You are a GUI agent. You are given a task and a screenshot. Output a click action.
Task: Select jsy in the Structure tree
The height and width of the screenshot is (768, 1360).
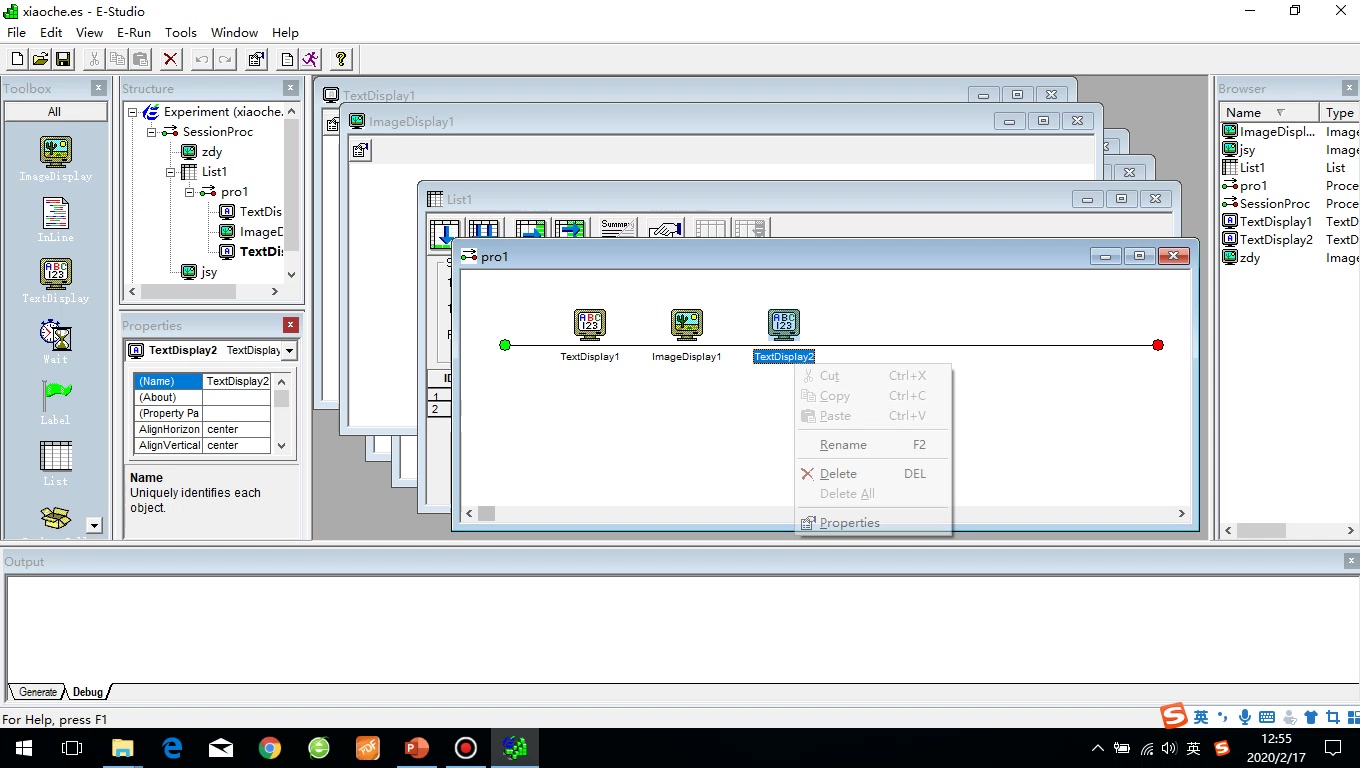(x=209, y=272)
